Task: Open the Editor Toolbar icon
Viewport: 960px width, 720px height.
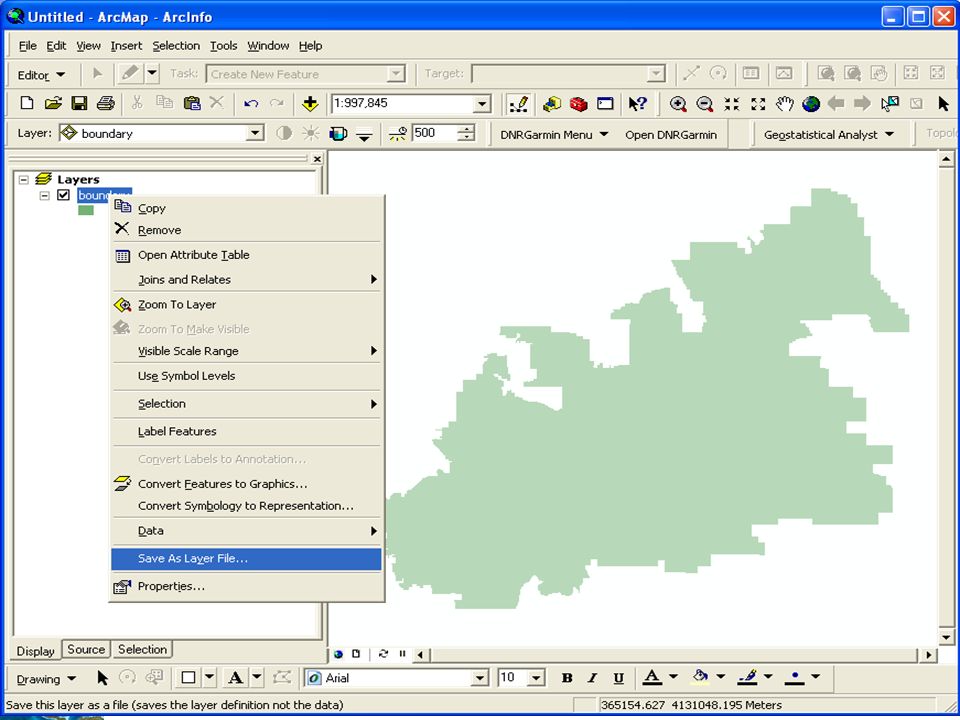Action: pyautogui.click(x=519, y=104)
